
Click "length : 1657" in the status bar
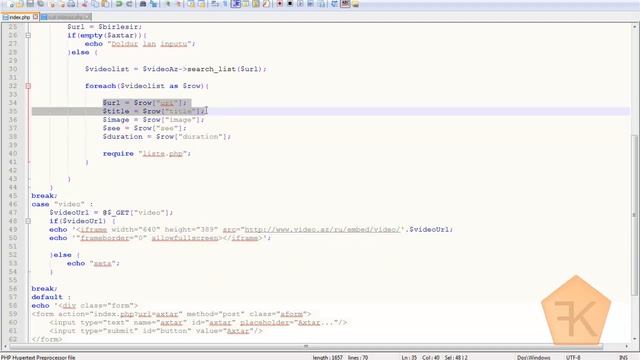pos(327,357)
